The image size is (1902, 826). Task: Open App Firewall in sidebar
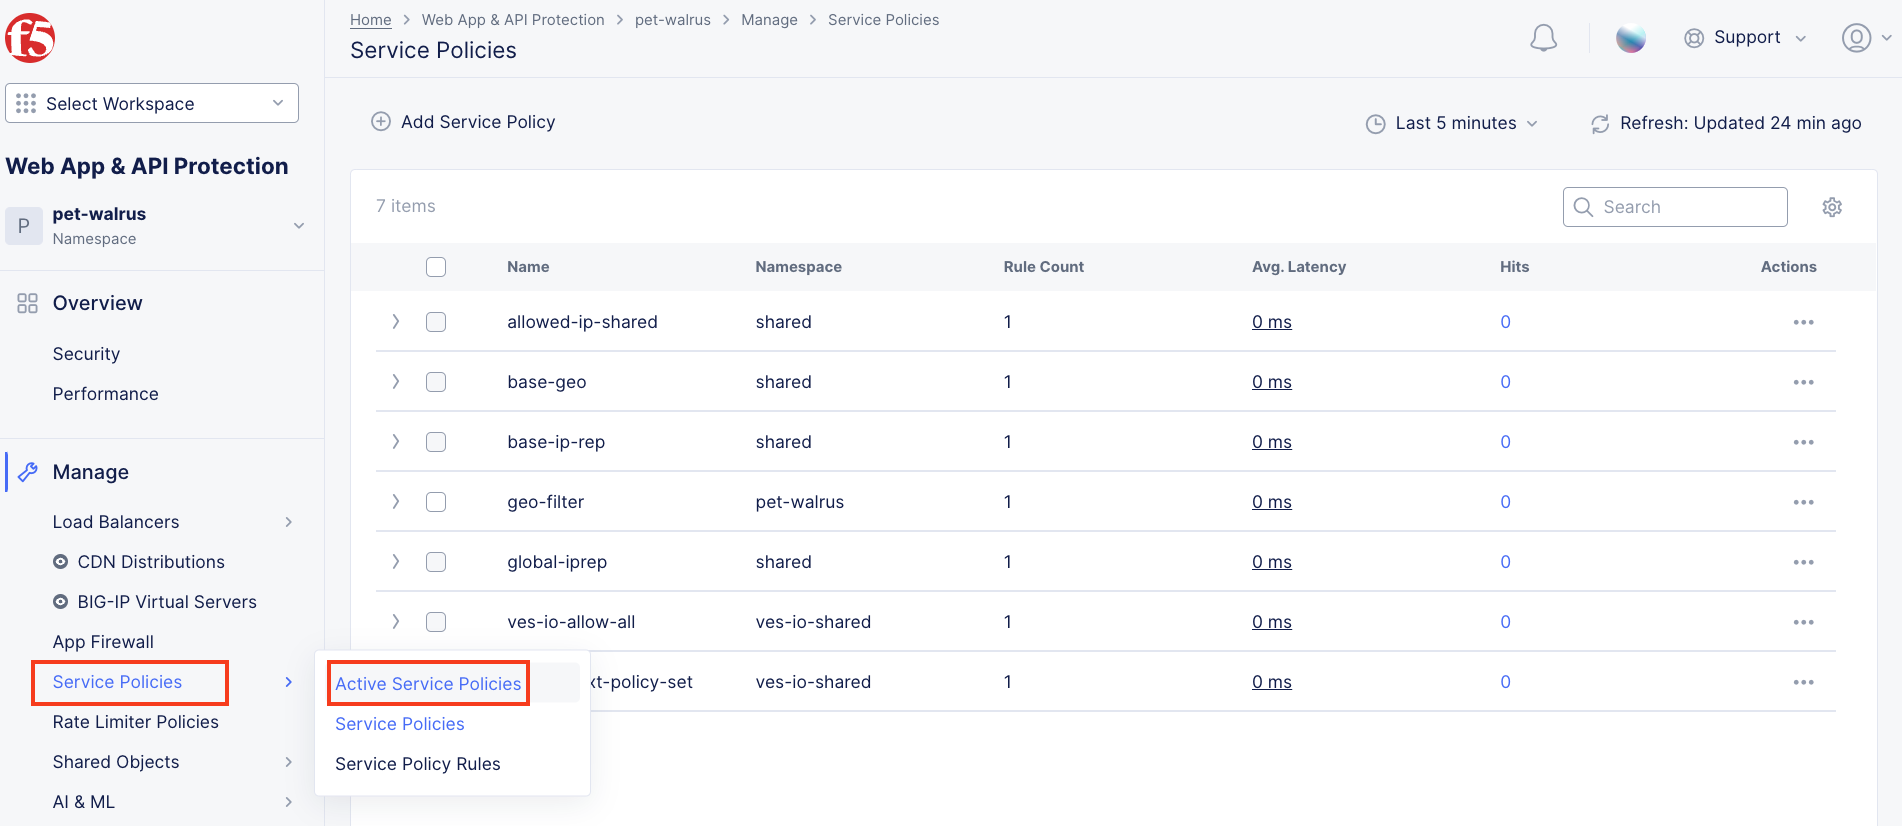click(103, 642)
